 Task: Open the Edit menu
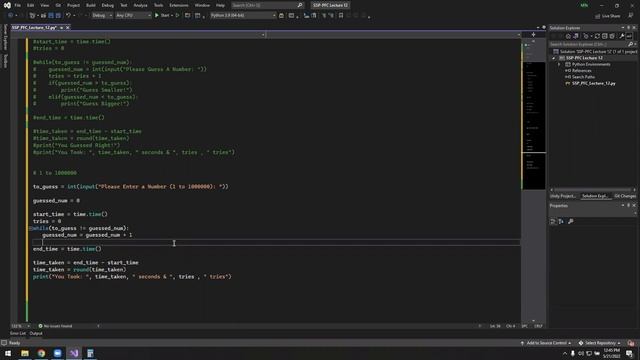pos(31,5)
